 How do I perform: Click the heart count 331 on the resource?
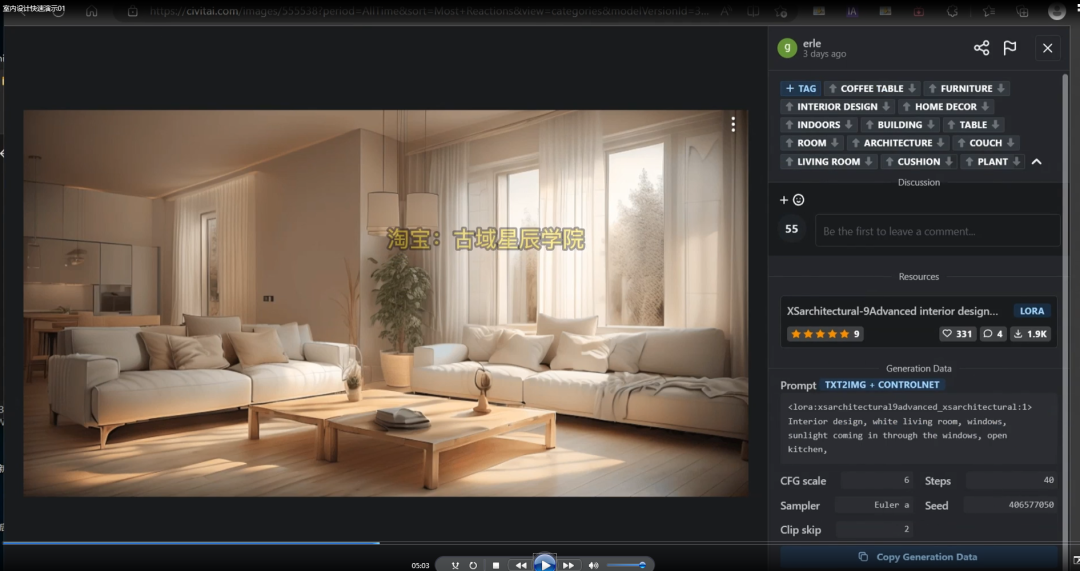[957, 334]
